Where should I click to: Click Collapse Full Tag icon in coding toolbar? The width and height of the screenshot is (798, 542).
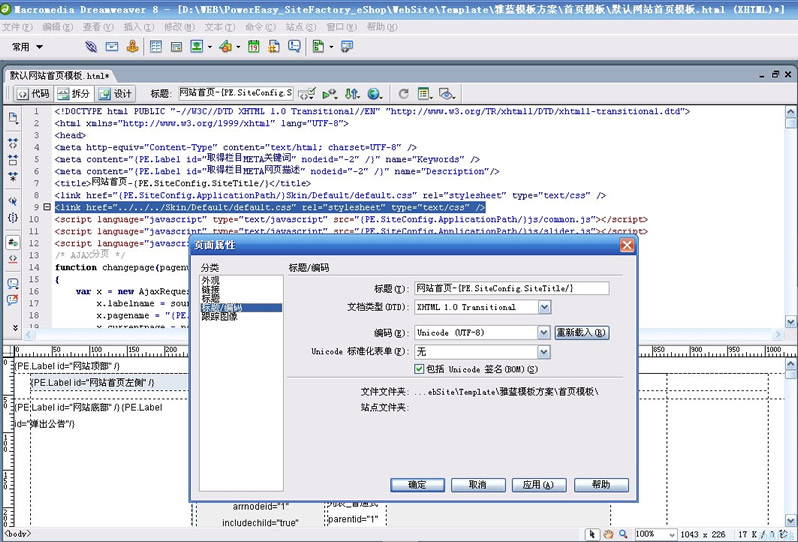click(13, 143)
